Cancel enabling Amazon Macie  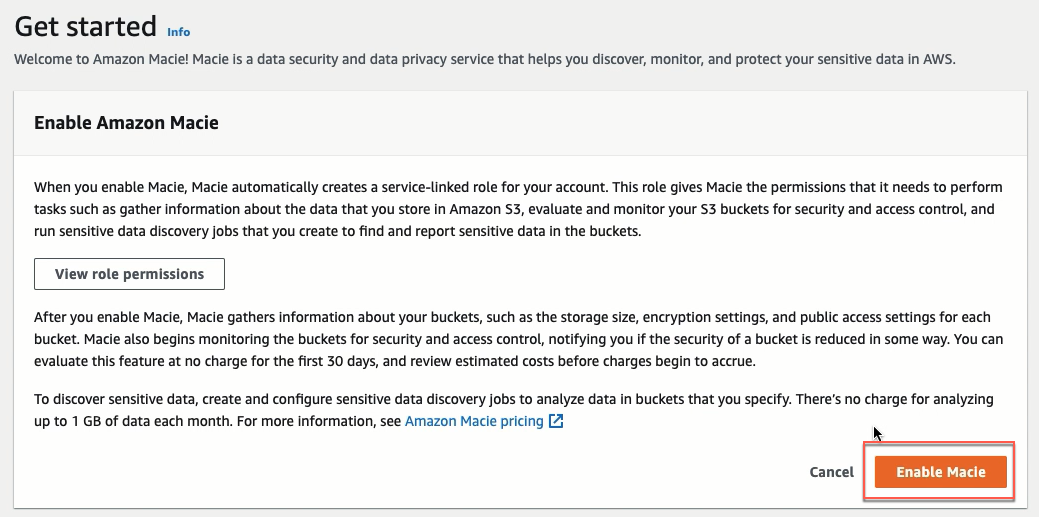[x=832, y=472]
